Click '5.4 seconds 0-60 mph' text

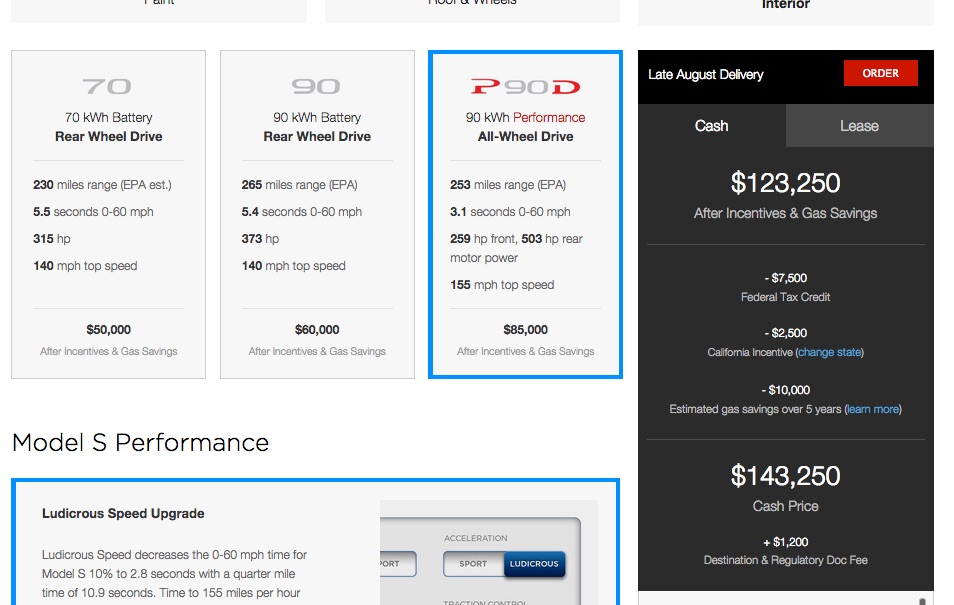[x=302, y=212]
